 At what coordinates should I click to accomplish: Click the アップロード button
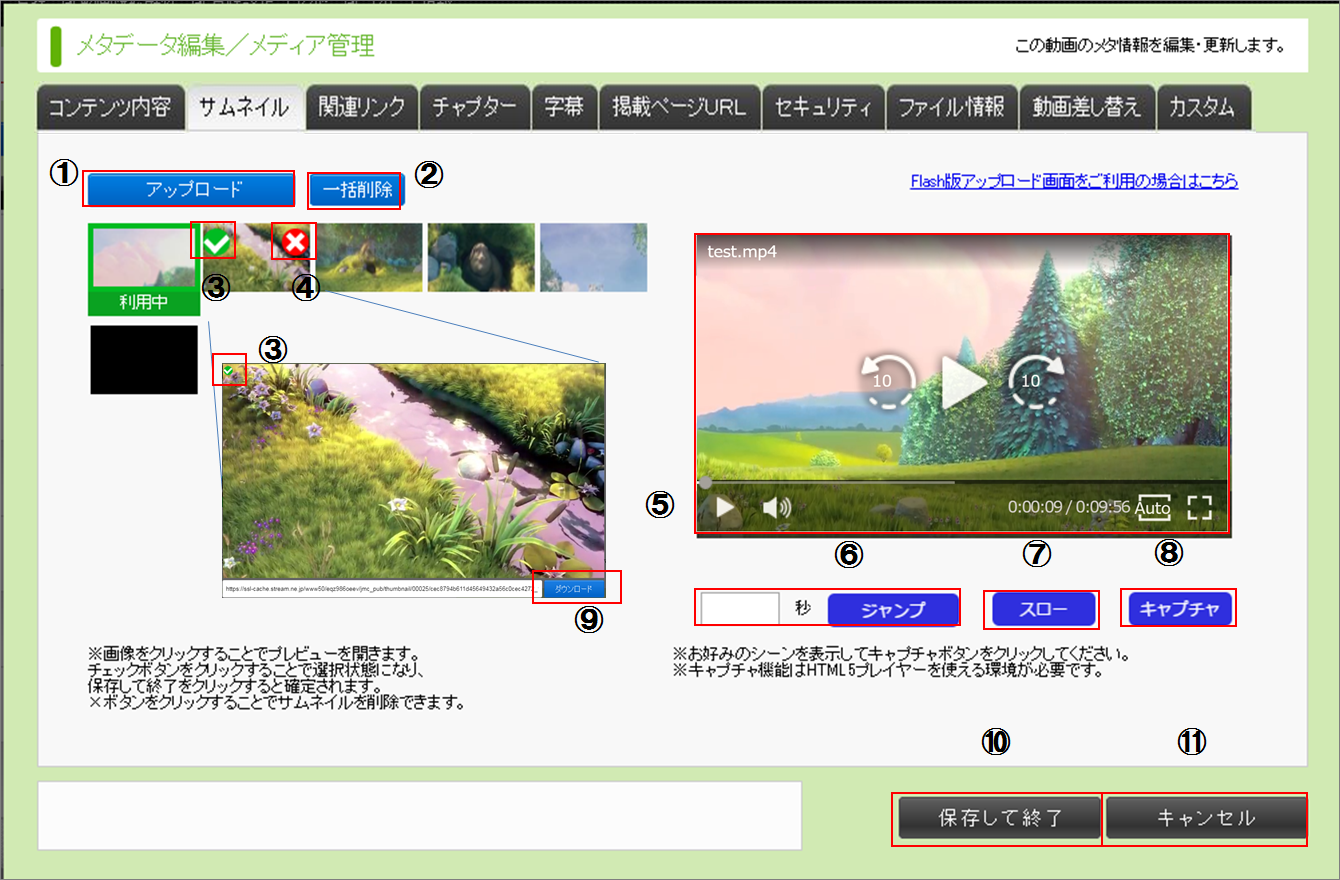[x=190, y=189]
